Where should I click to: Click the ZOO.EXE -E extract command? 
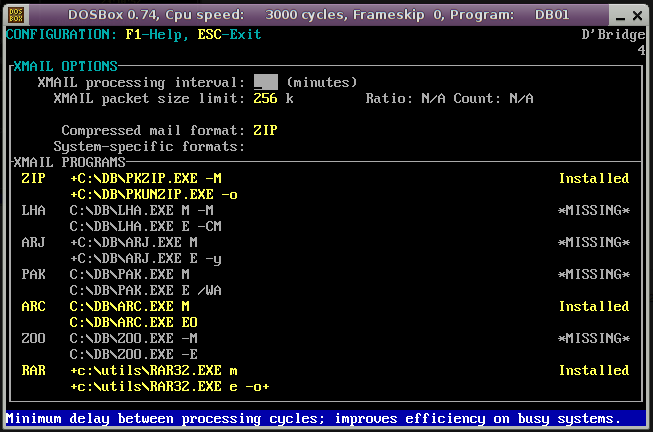coord(133,354)
